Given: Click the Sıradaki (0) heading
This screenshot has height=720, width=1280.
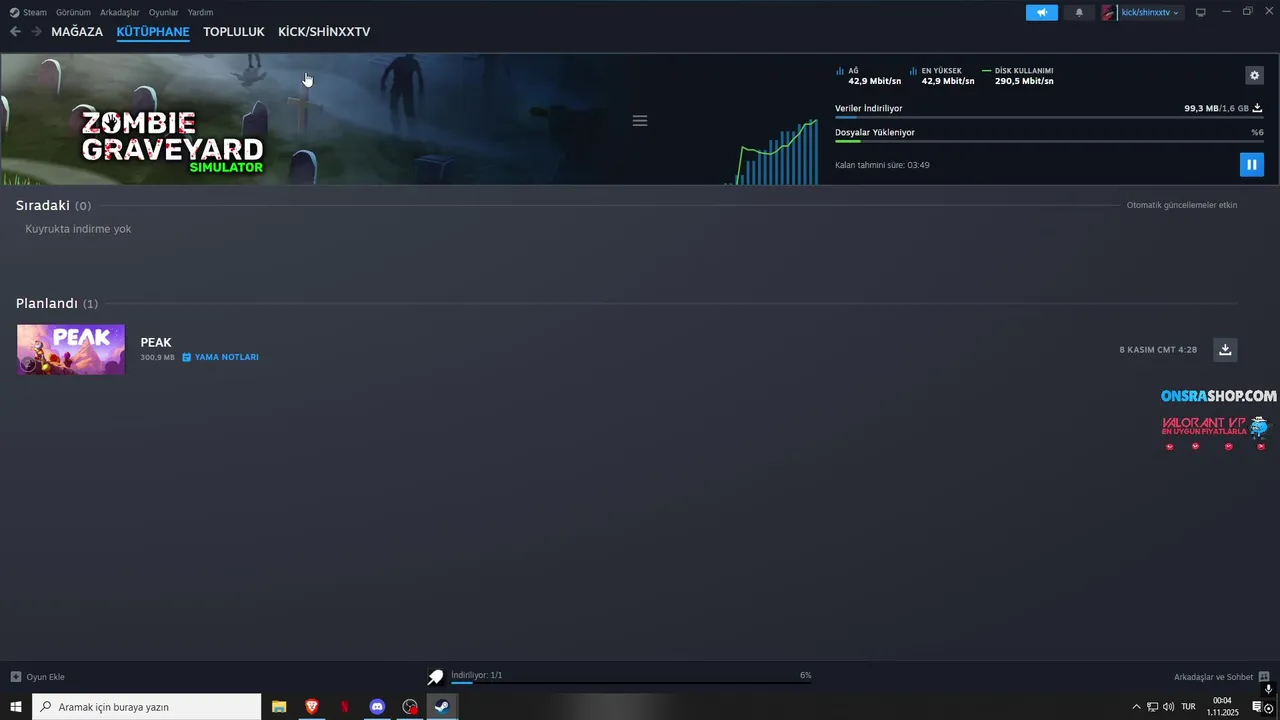Looking at the screenshot, I should tap(53, 205).
